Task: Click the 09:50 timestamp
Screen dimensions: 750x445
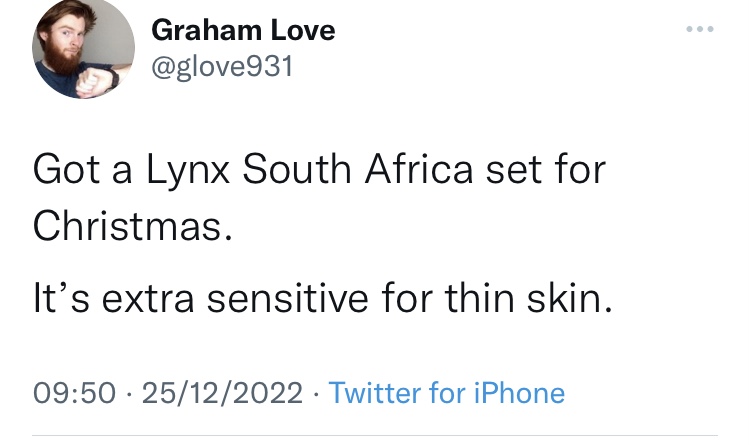Action: (74, 393)
